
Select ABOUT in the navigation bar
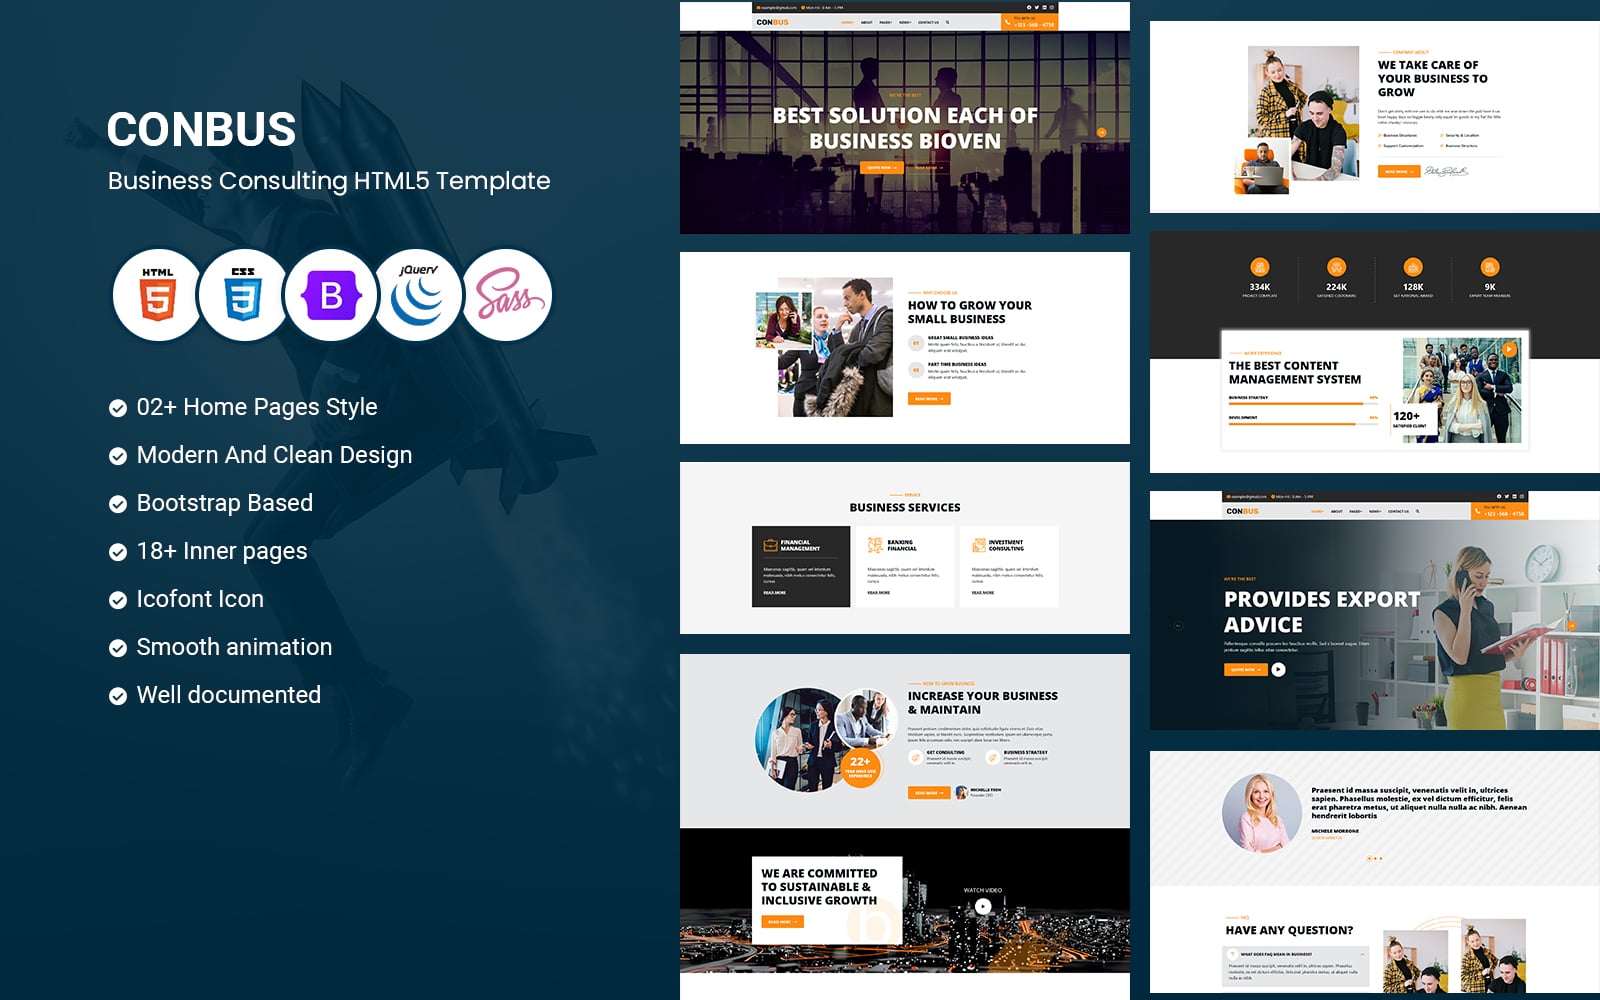pyautogui.click(x=866, y=22)
